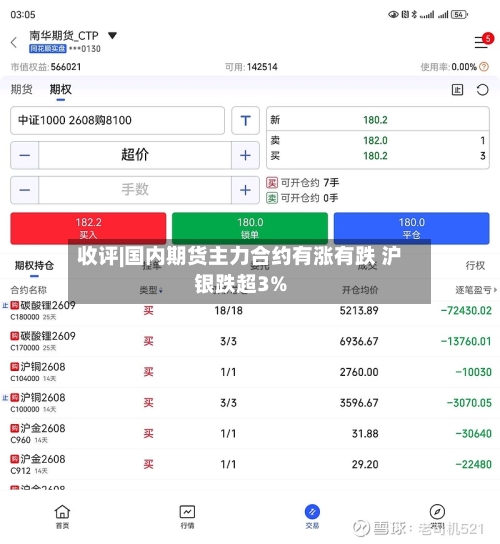Tap the 可用 142514 value
The image size is (500, 544).
point(262,67)
